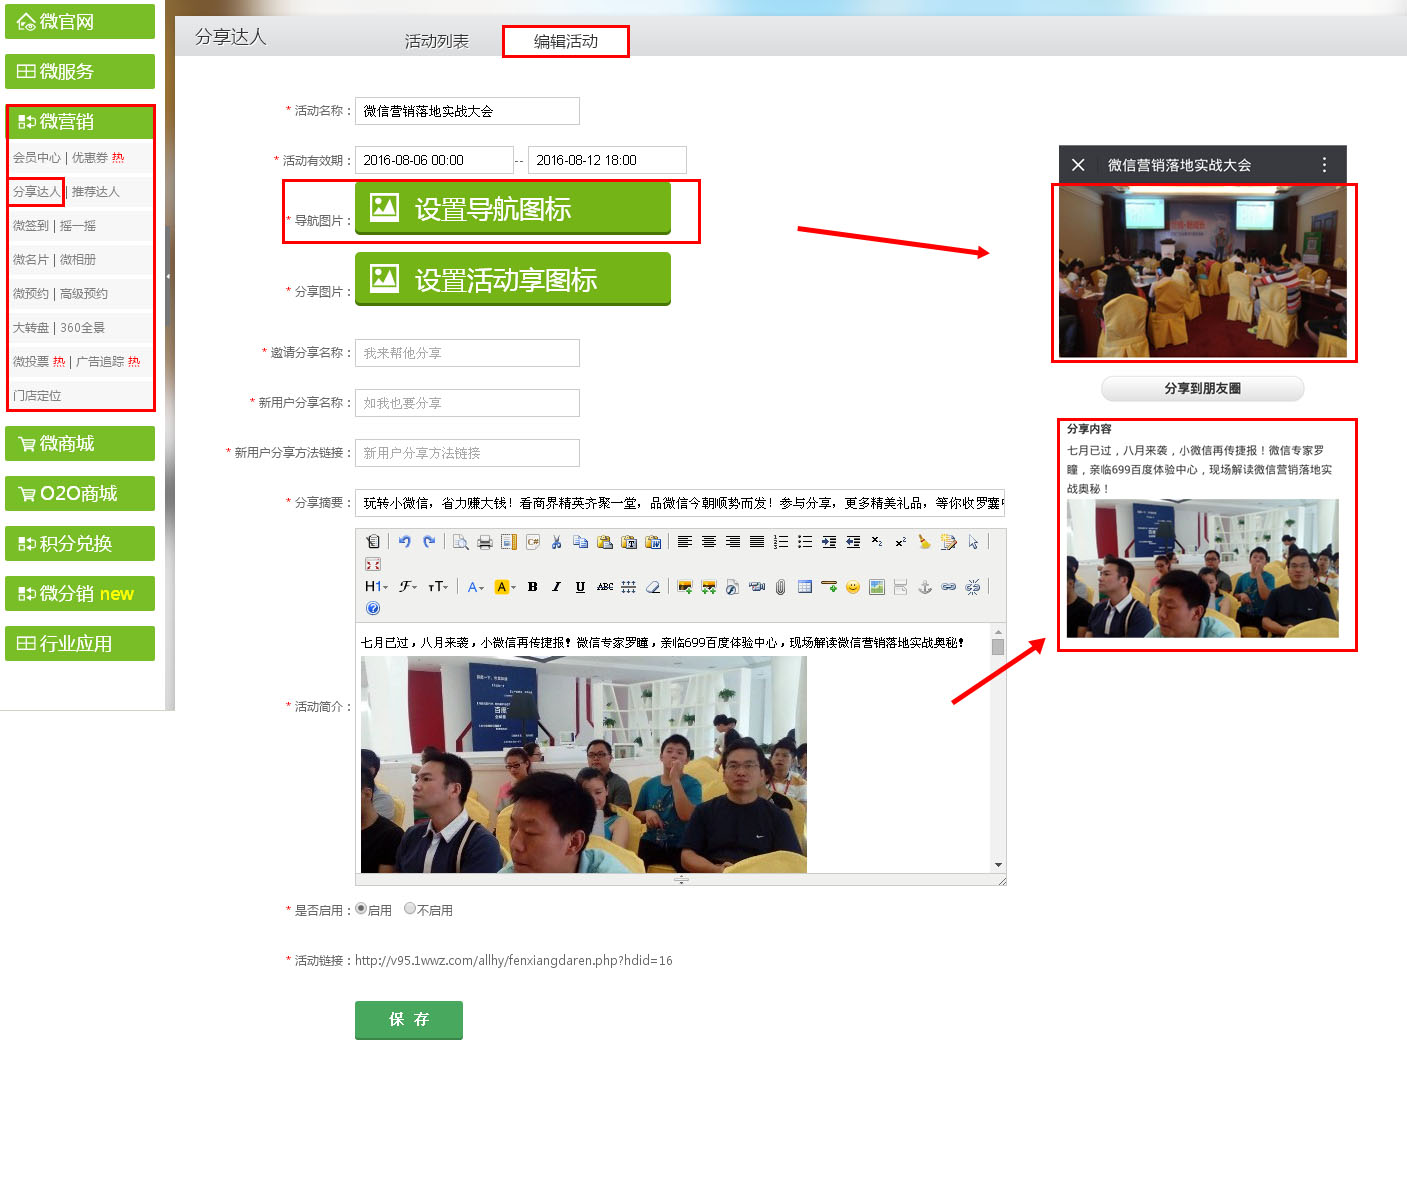Screen dimensions: 1407x1200
Task: Open editor help question-mark icon
Action: [373, 608]
